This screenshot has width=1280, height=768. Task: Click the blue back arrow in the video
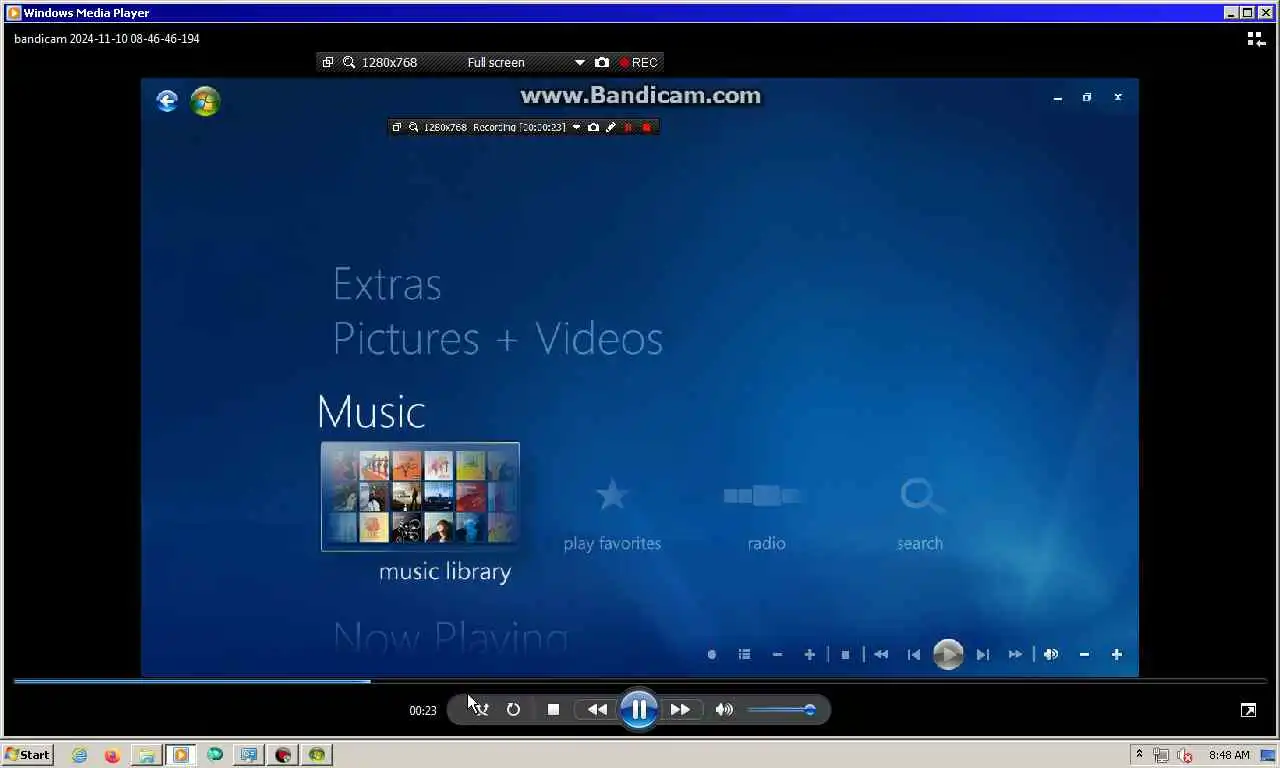pos(167,100)
